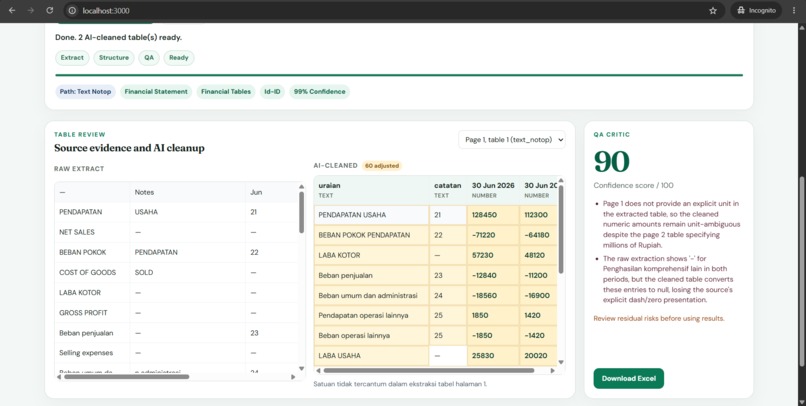Viewport: 806px width, 406px height.
Task: Go back to the previous browser page
Action: (12, 10)
